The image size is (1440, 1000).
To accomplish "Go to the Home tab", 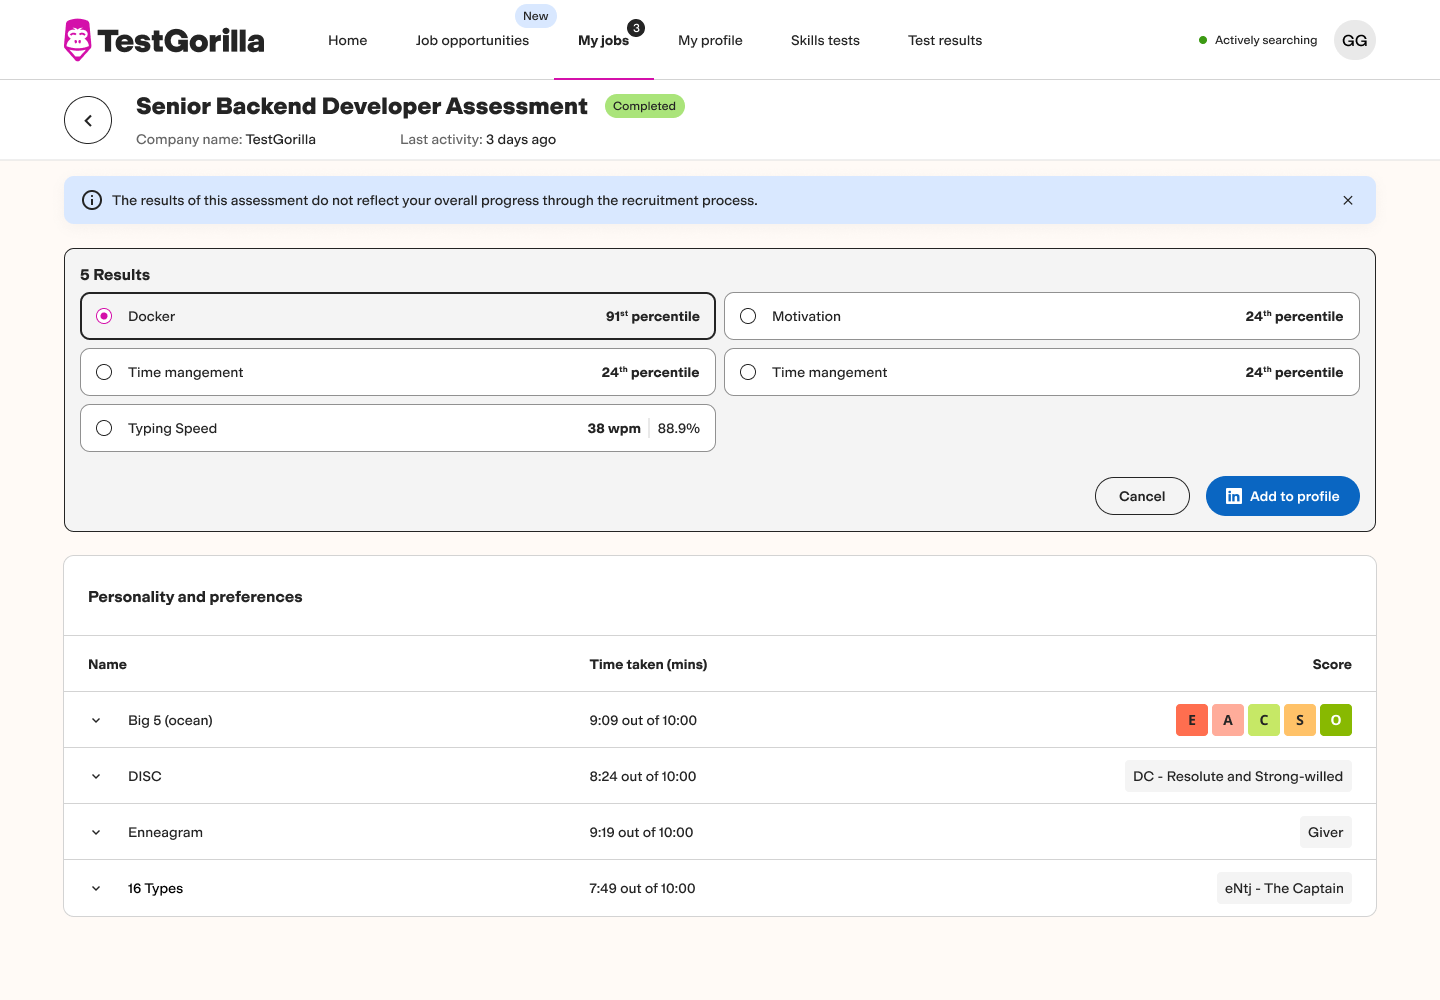I will pos(348,40).
